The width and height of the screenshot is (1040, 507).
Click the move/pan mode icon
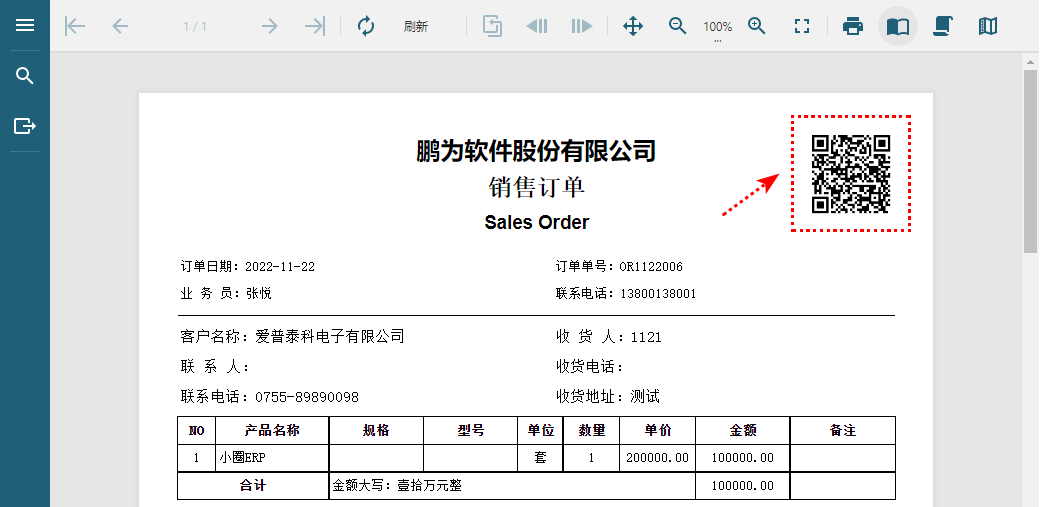click(x=633, y=26)
